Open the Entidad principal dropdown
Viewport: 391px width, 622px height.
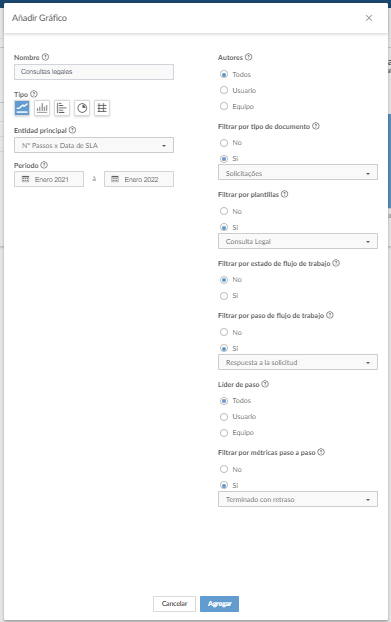coord(94,145)
